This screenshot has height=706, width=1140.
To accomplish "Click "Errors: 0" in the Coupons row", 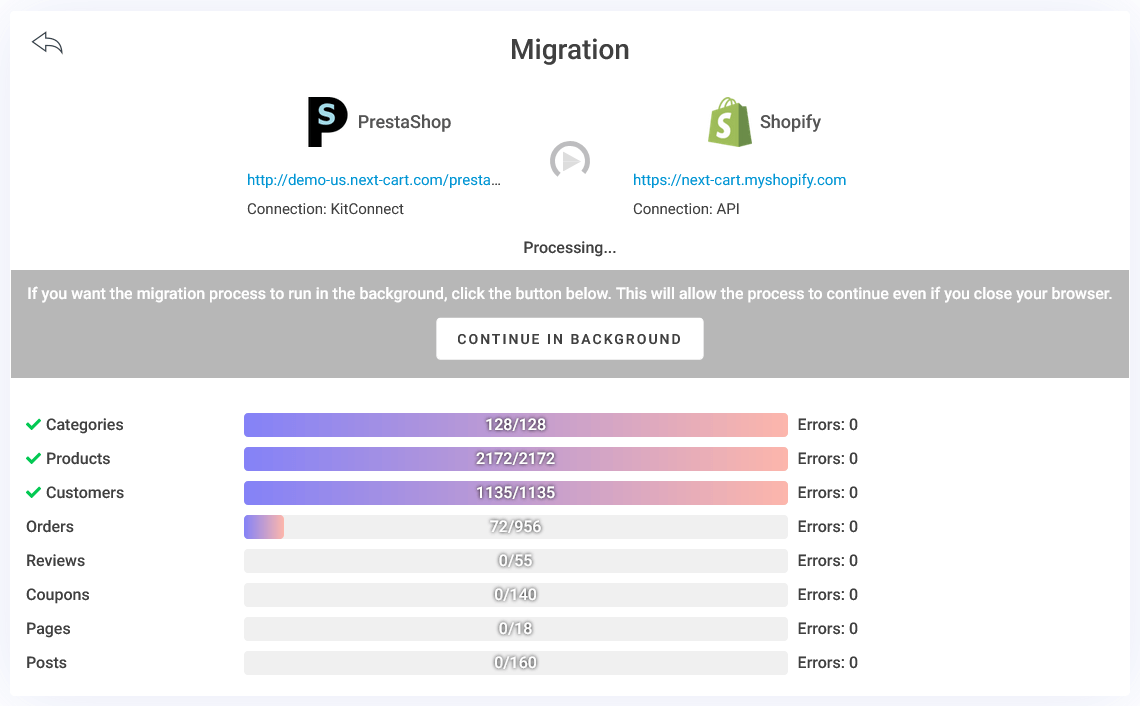I will pos(827,595).
